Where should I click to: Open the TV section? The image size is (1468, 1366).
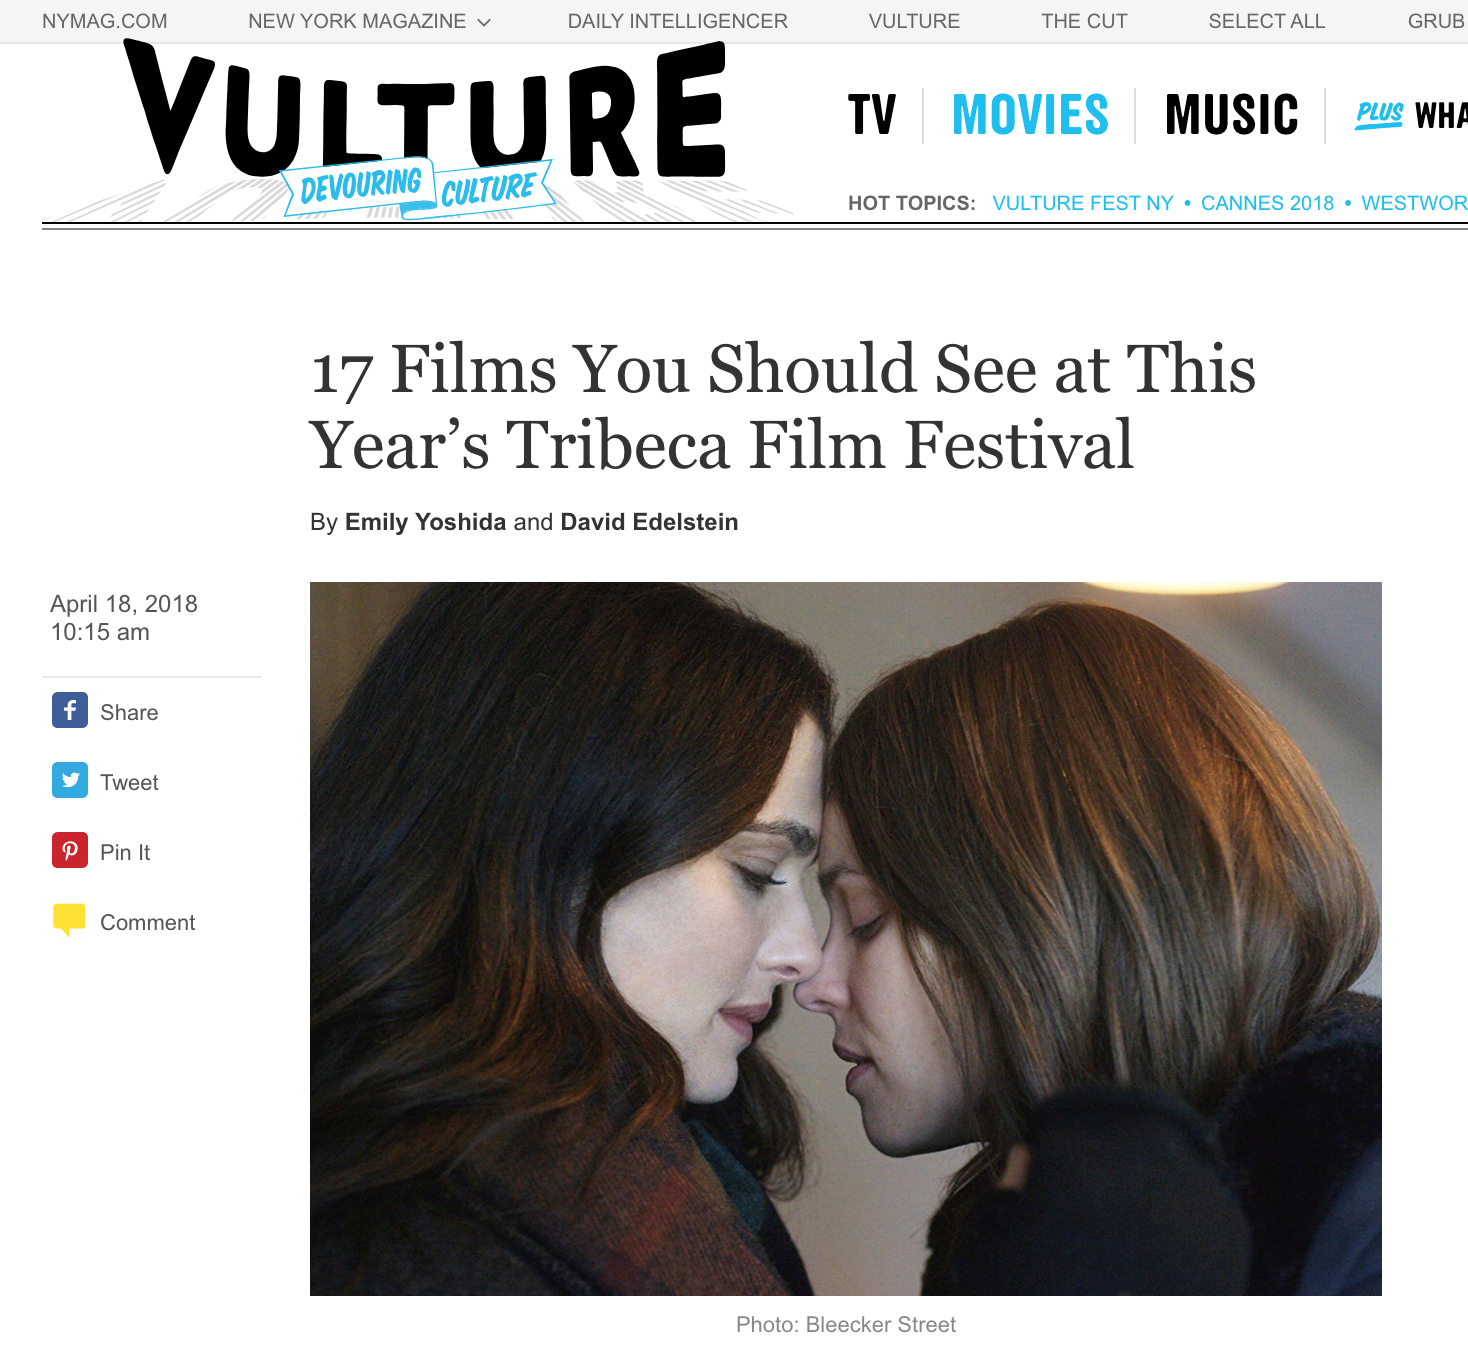(x=872, y=115)
